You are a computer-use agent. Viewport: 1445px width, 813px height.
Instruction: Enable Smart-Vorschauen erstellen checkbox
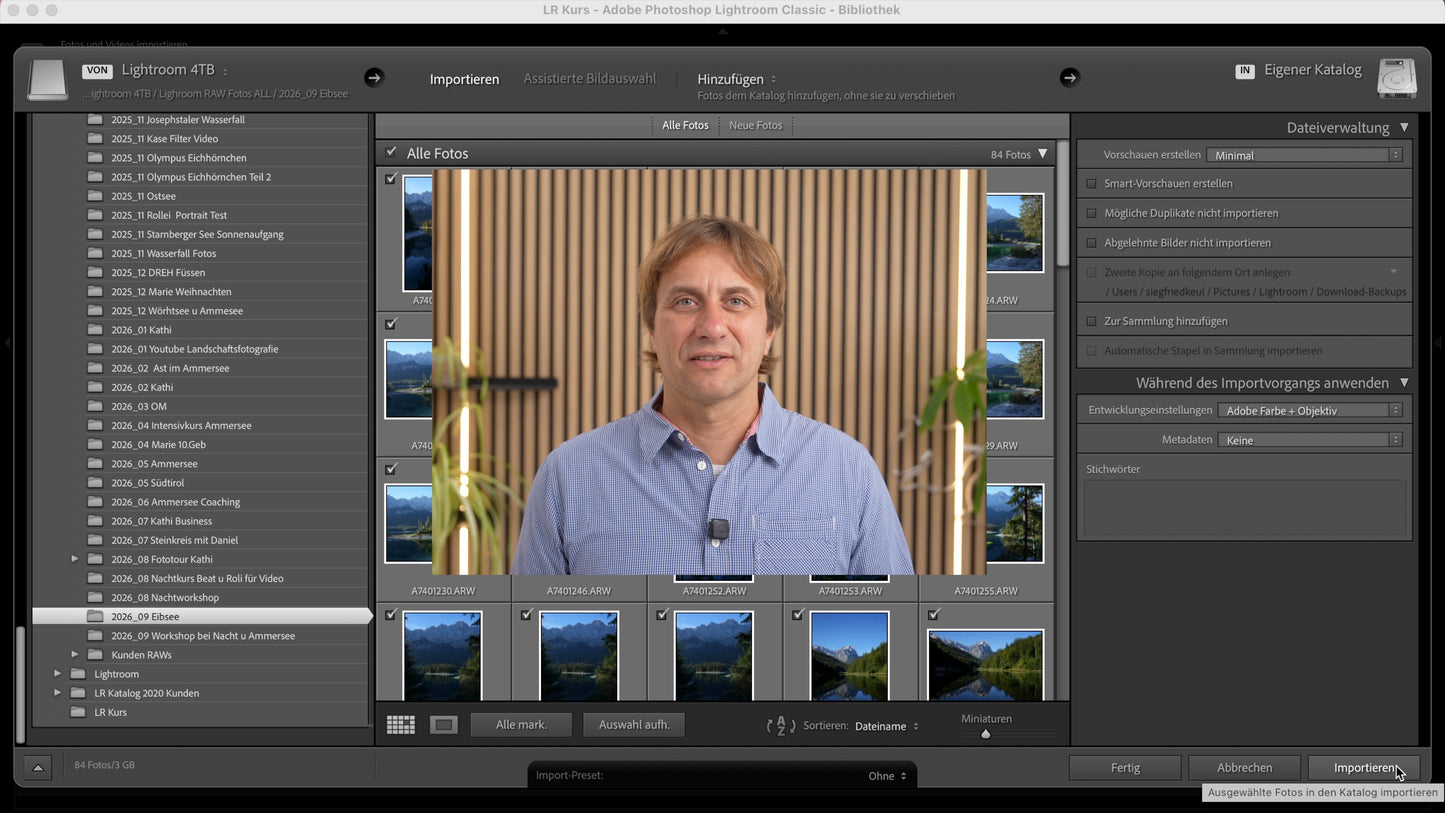point(1092,184)
